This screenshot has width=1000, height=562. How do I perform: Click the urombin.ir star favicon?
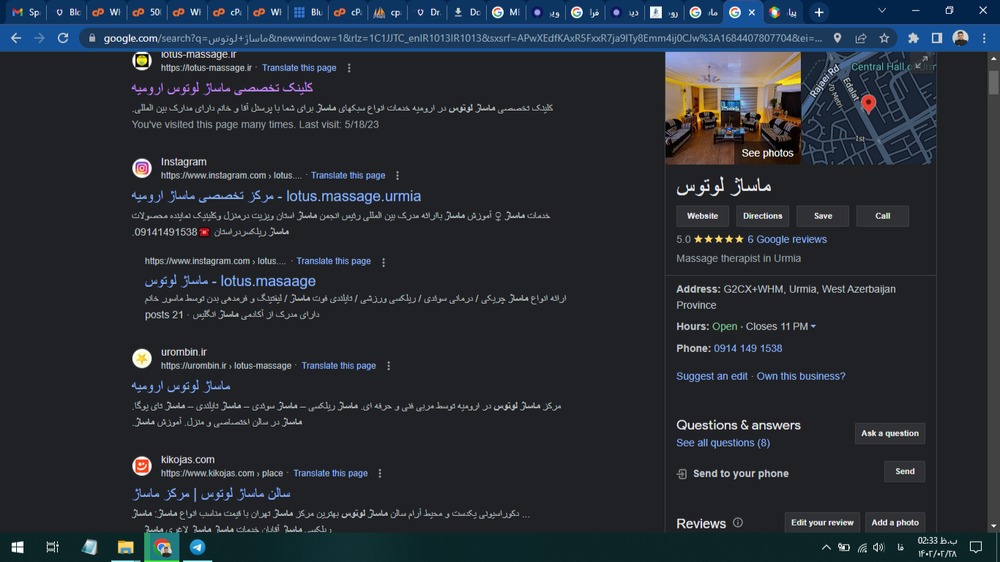tap(142, 358)
